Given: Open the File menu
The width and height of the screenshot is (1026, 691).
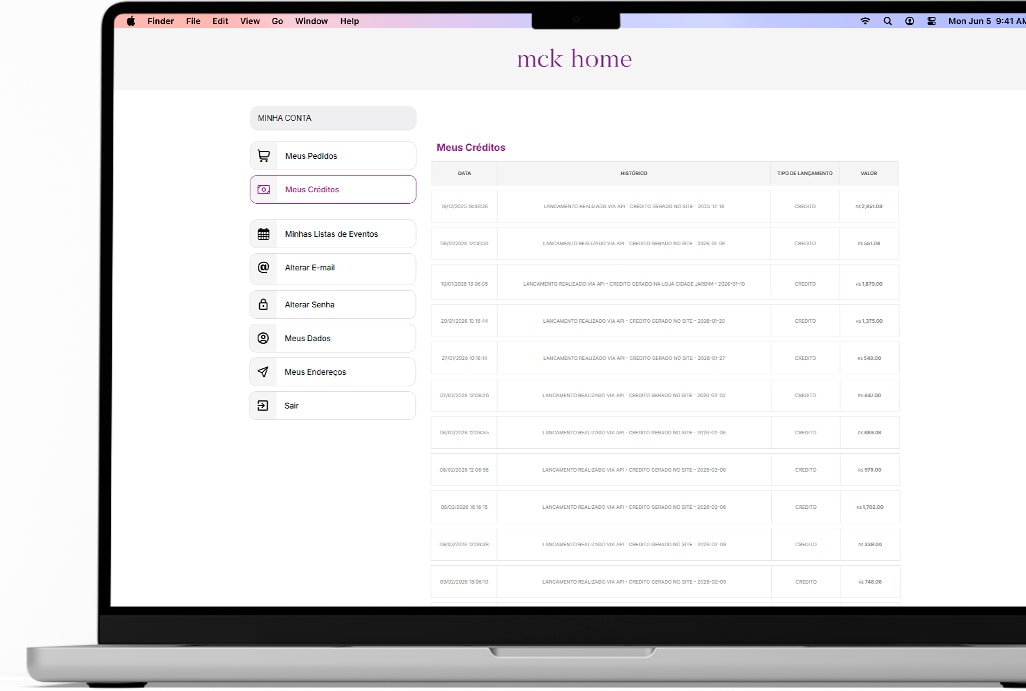Looking at the screenshot, I should 193,21.
